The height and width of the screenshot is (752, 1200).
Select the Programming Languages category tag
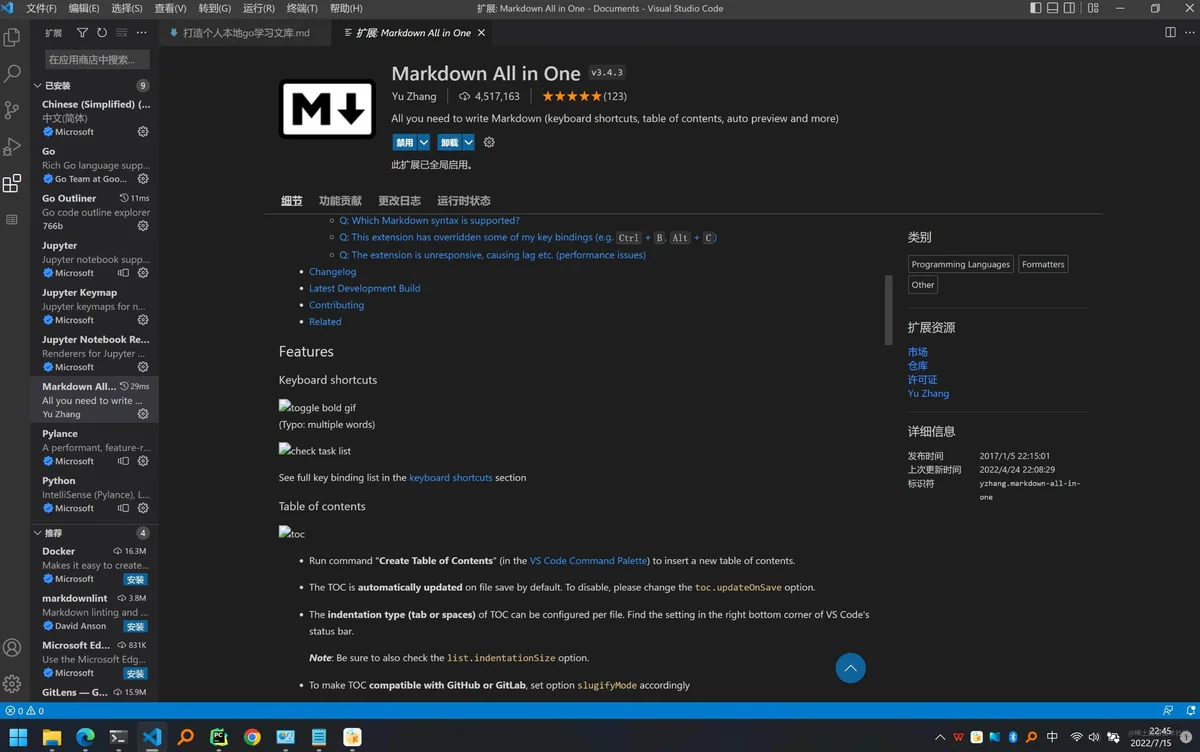coord(961,264)
